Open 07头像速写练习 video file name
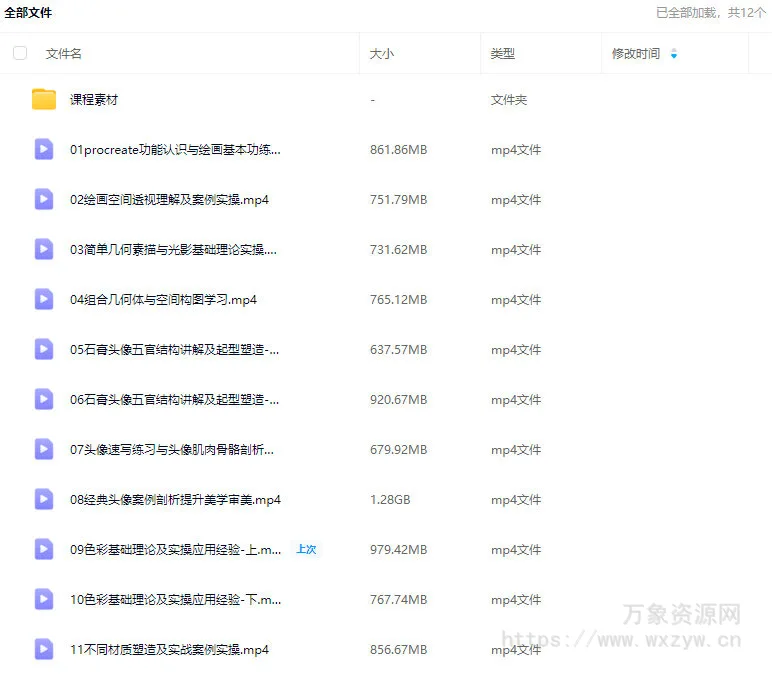 point(172,450)
